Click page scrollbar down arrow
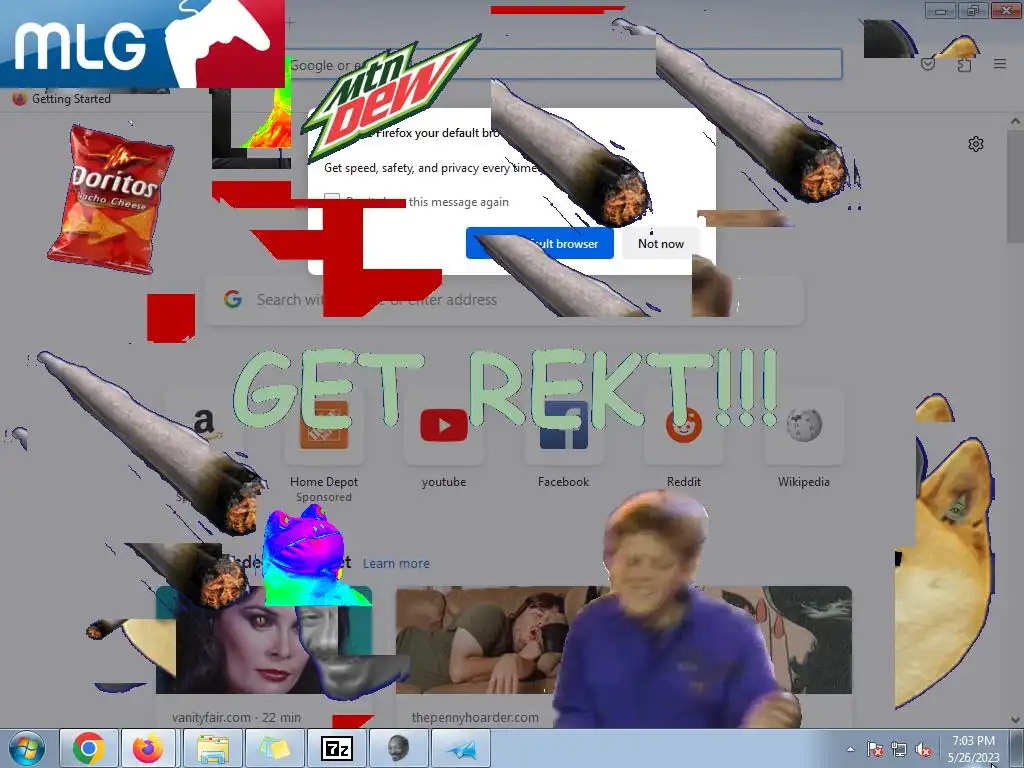The width and height of the screenshot is (1024, 768). (x=1015, y=720)
